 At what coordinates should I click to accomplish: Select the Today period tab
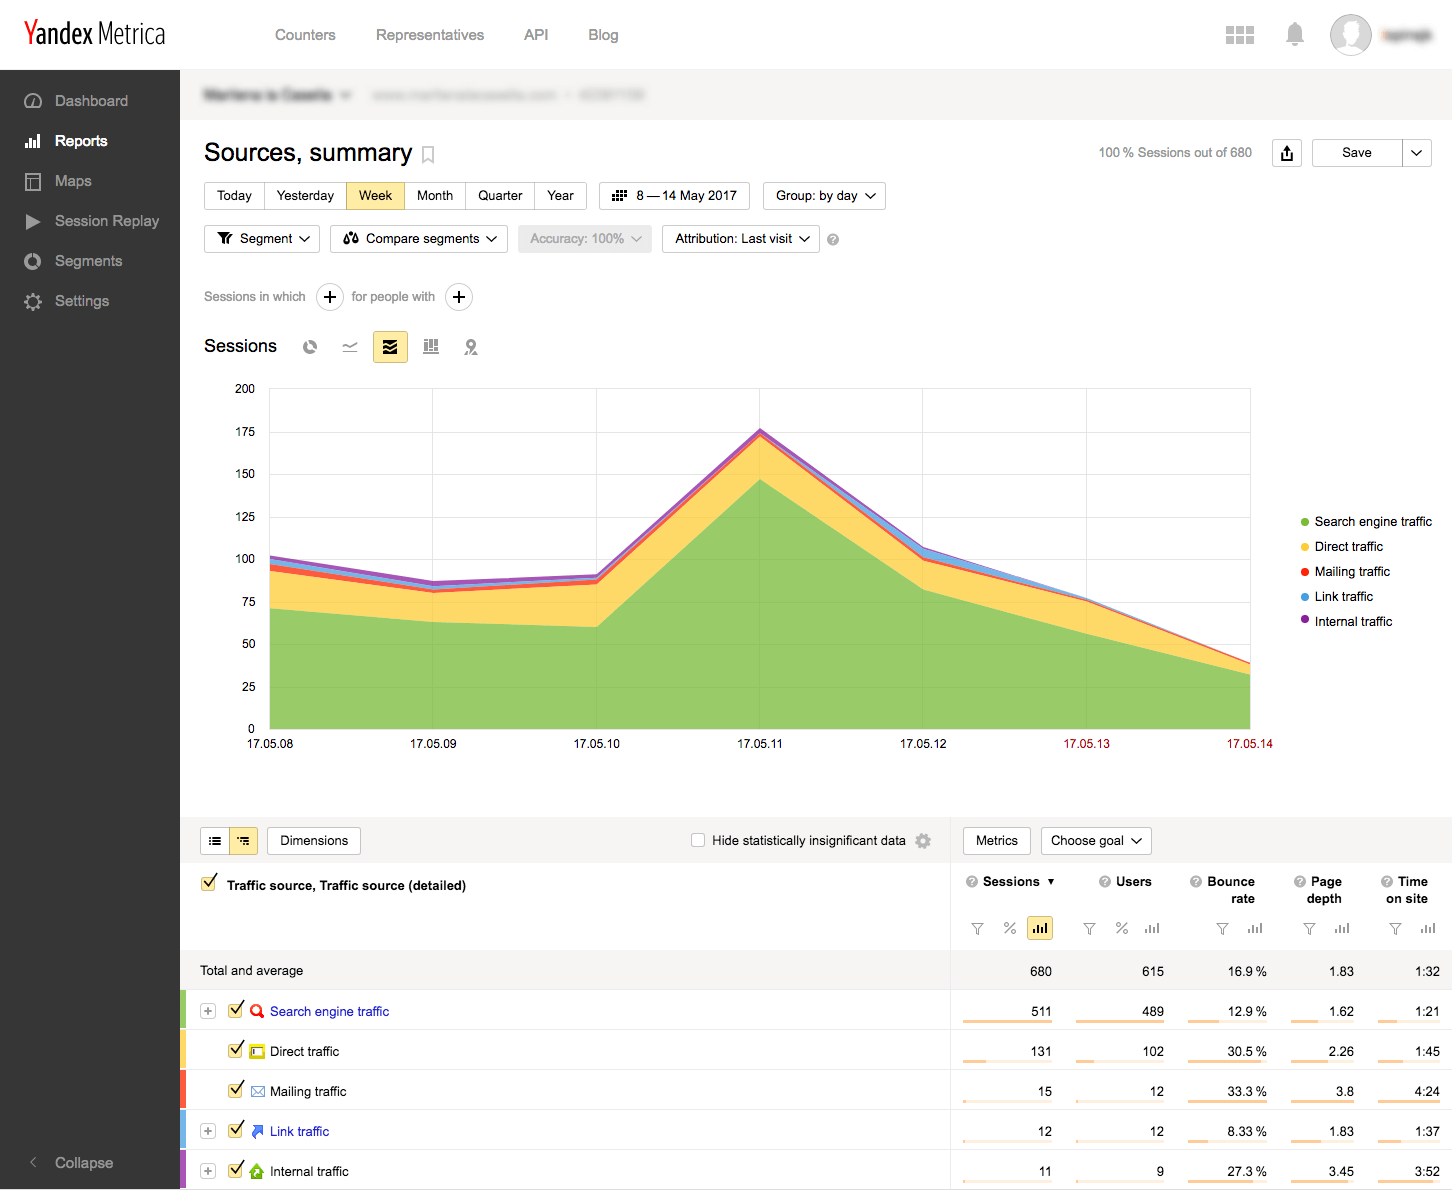click(x=234, y=196)
